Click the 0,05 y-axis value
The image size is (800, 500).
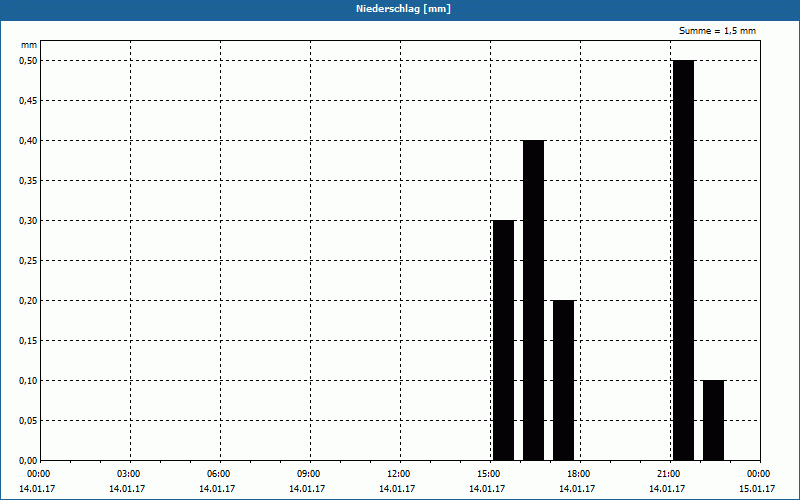tap(28, 421)
